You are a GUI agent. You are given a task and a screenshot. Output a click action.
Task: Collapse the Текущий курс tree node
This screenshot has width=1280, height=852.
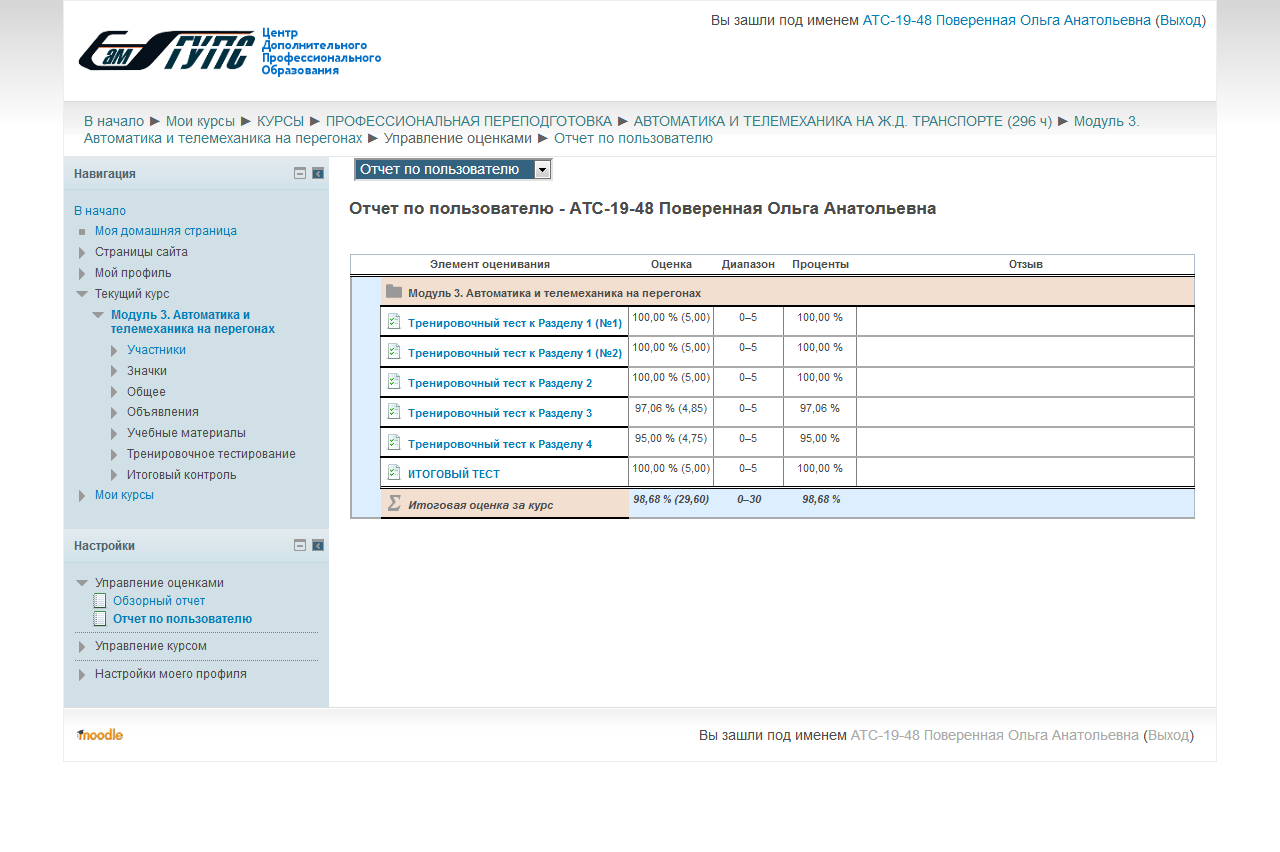coord(82,294)
